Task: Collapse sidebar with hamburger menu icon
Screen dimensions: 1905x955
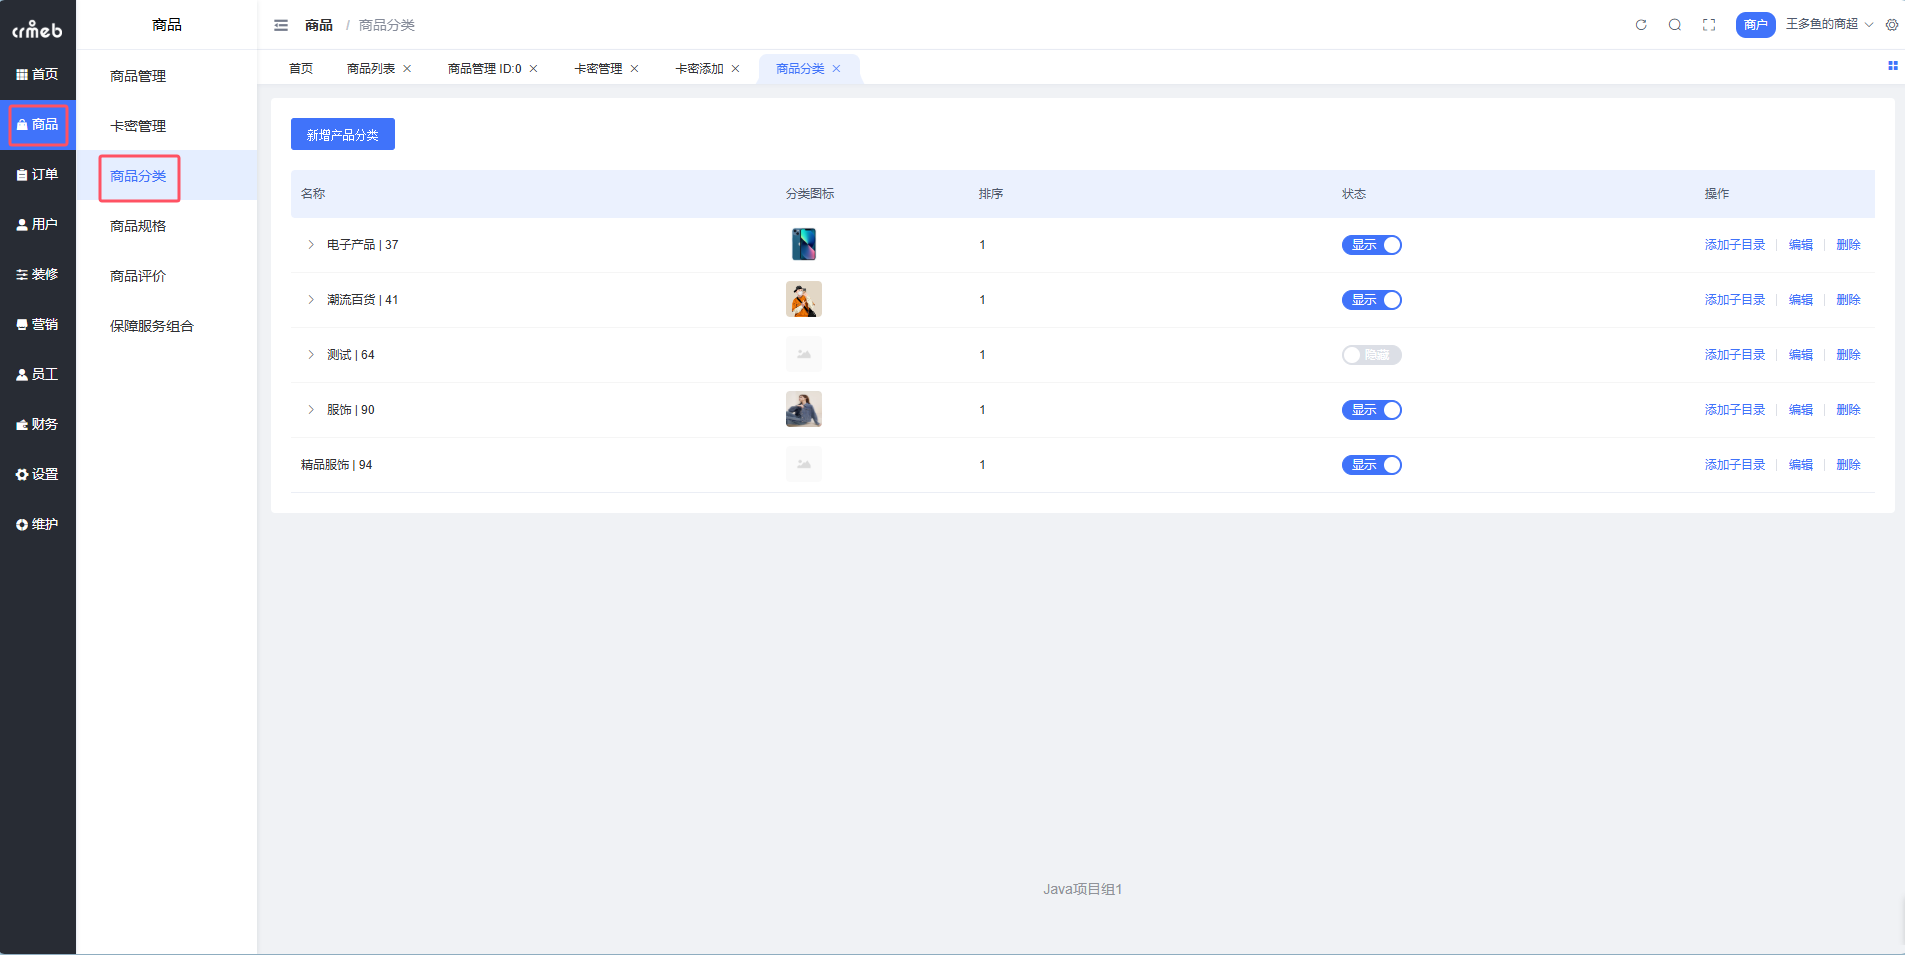Action: pyautogui.click(x=281, y=25)
